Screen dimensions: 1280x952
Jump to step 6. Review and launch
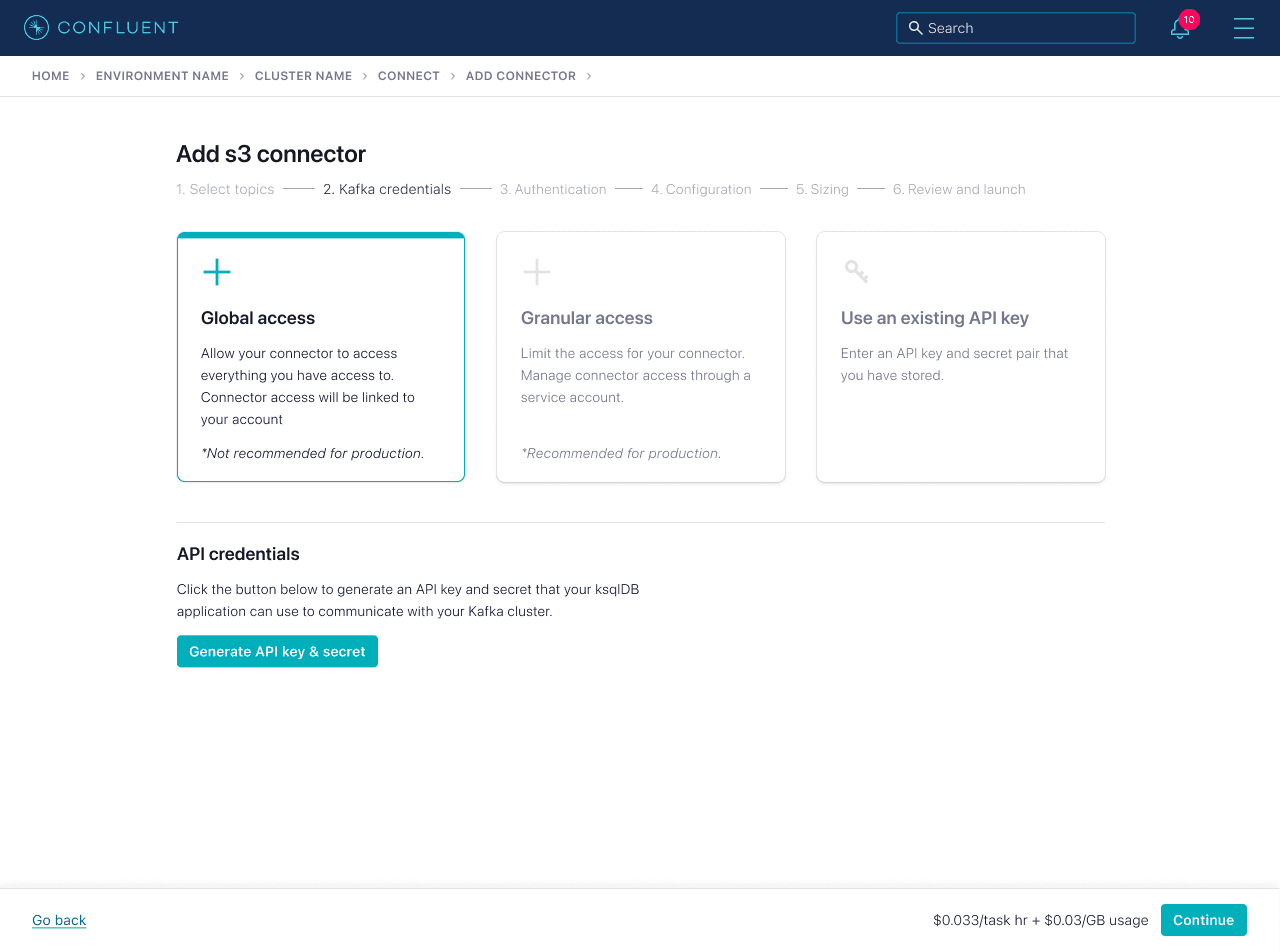pos(959,189)
